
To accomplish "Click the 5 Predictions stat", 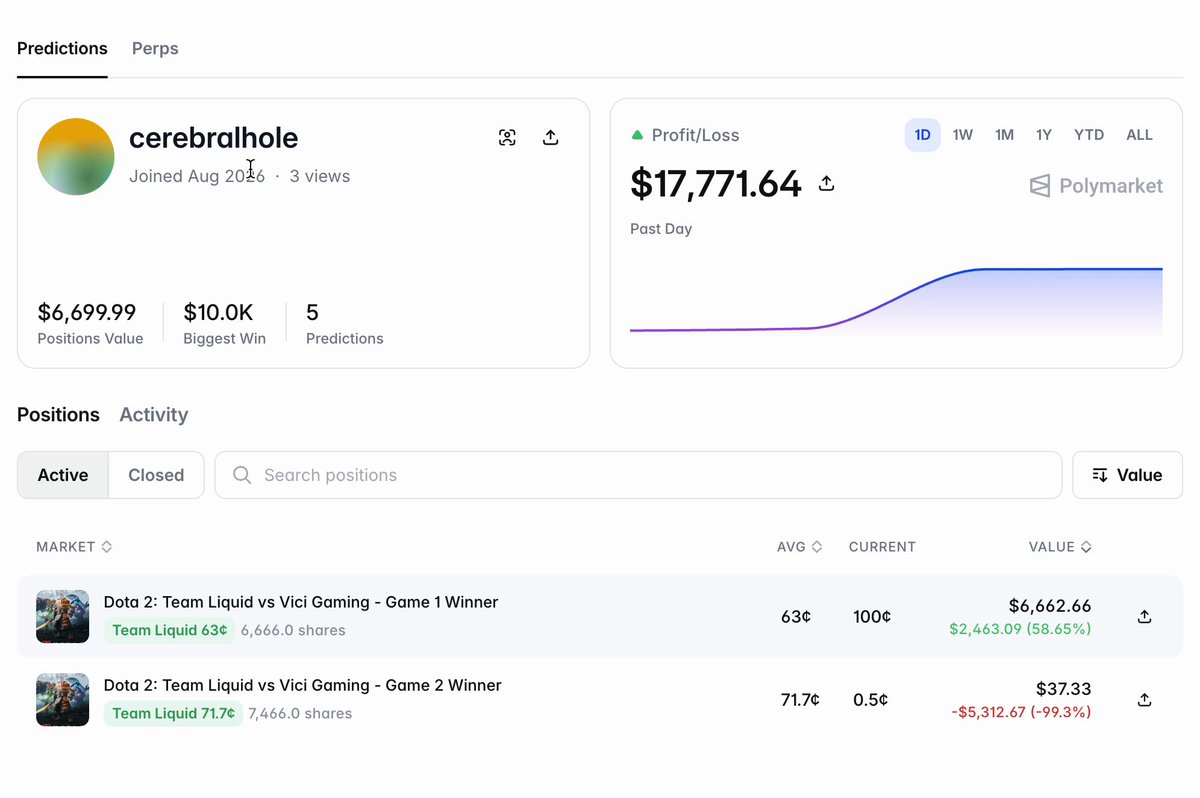I will 344,324.
